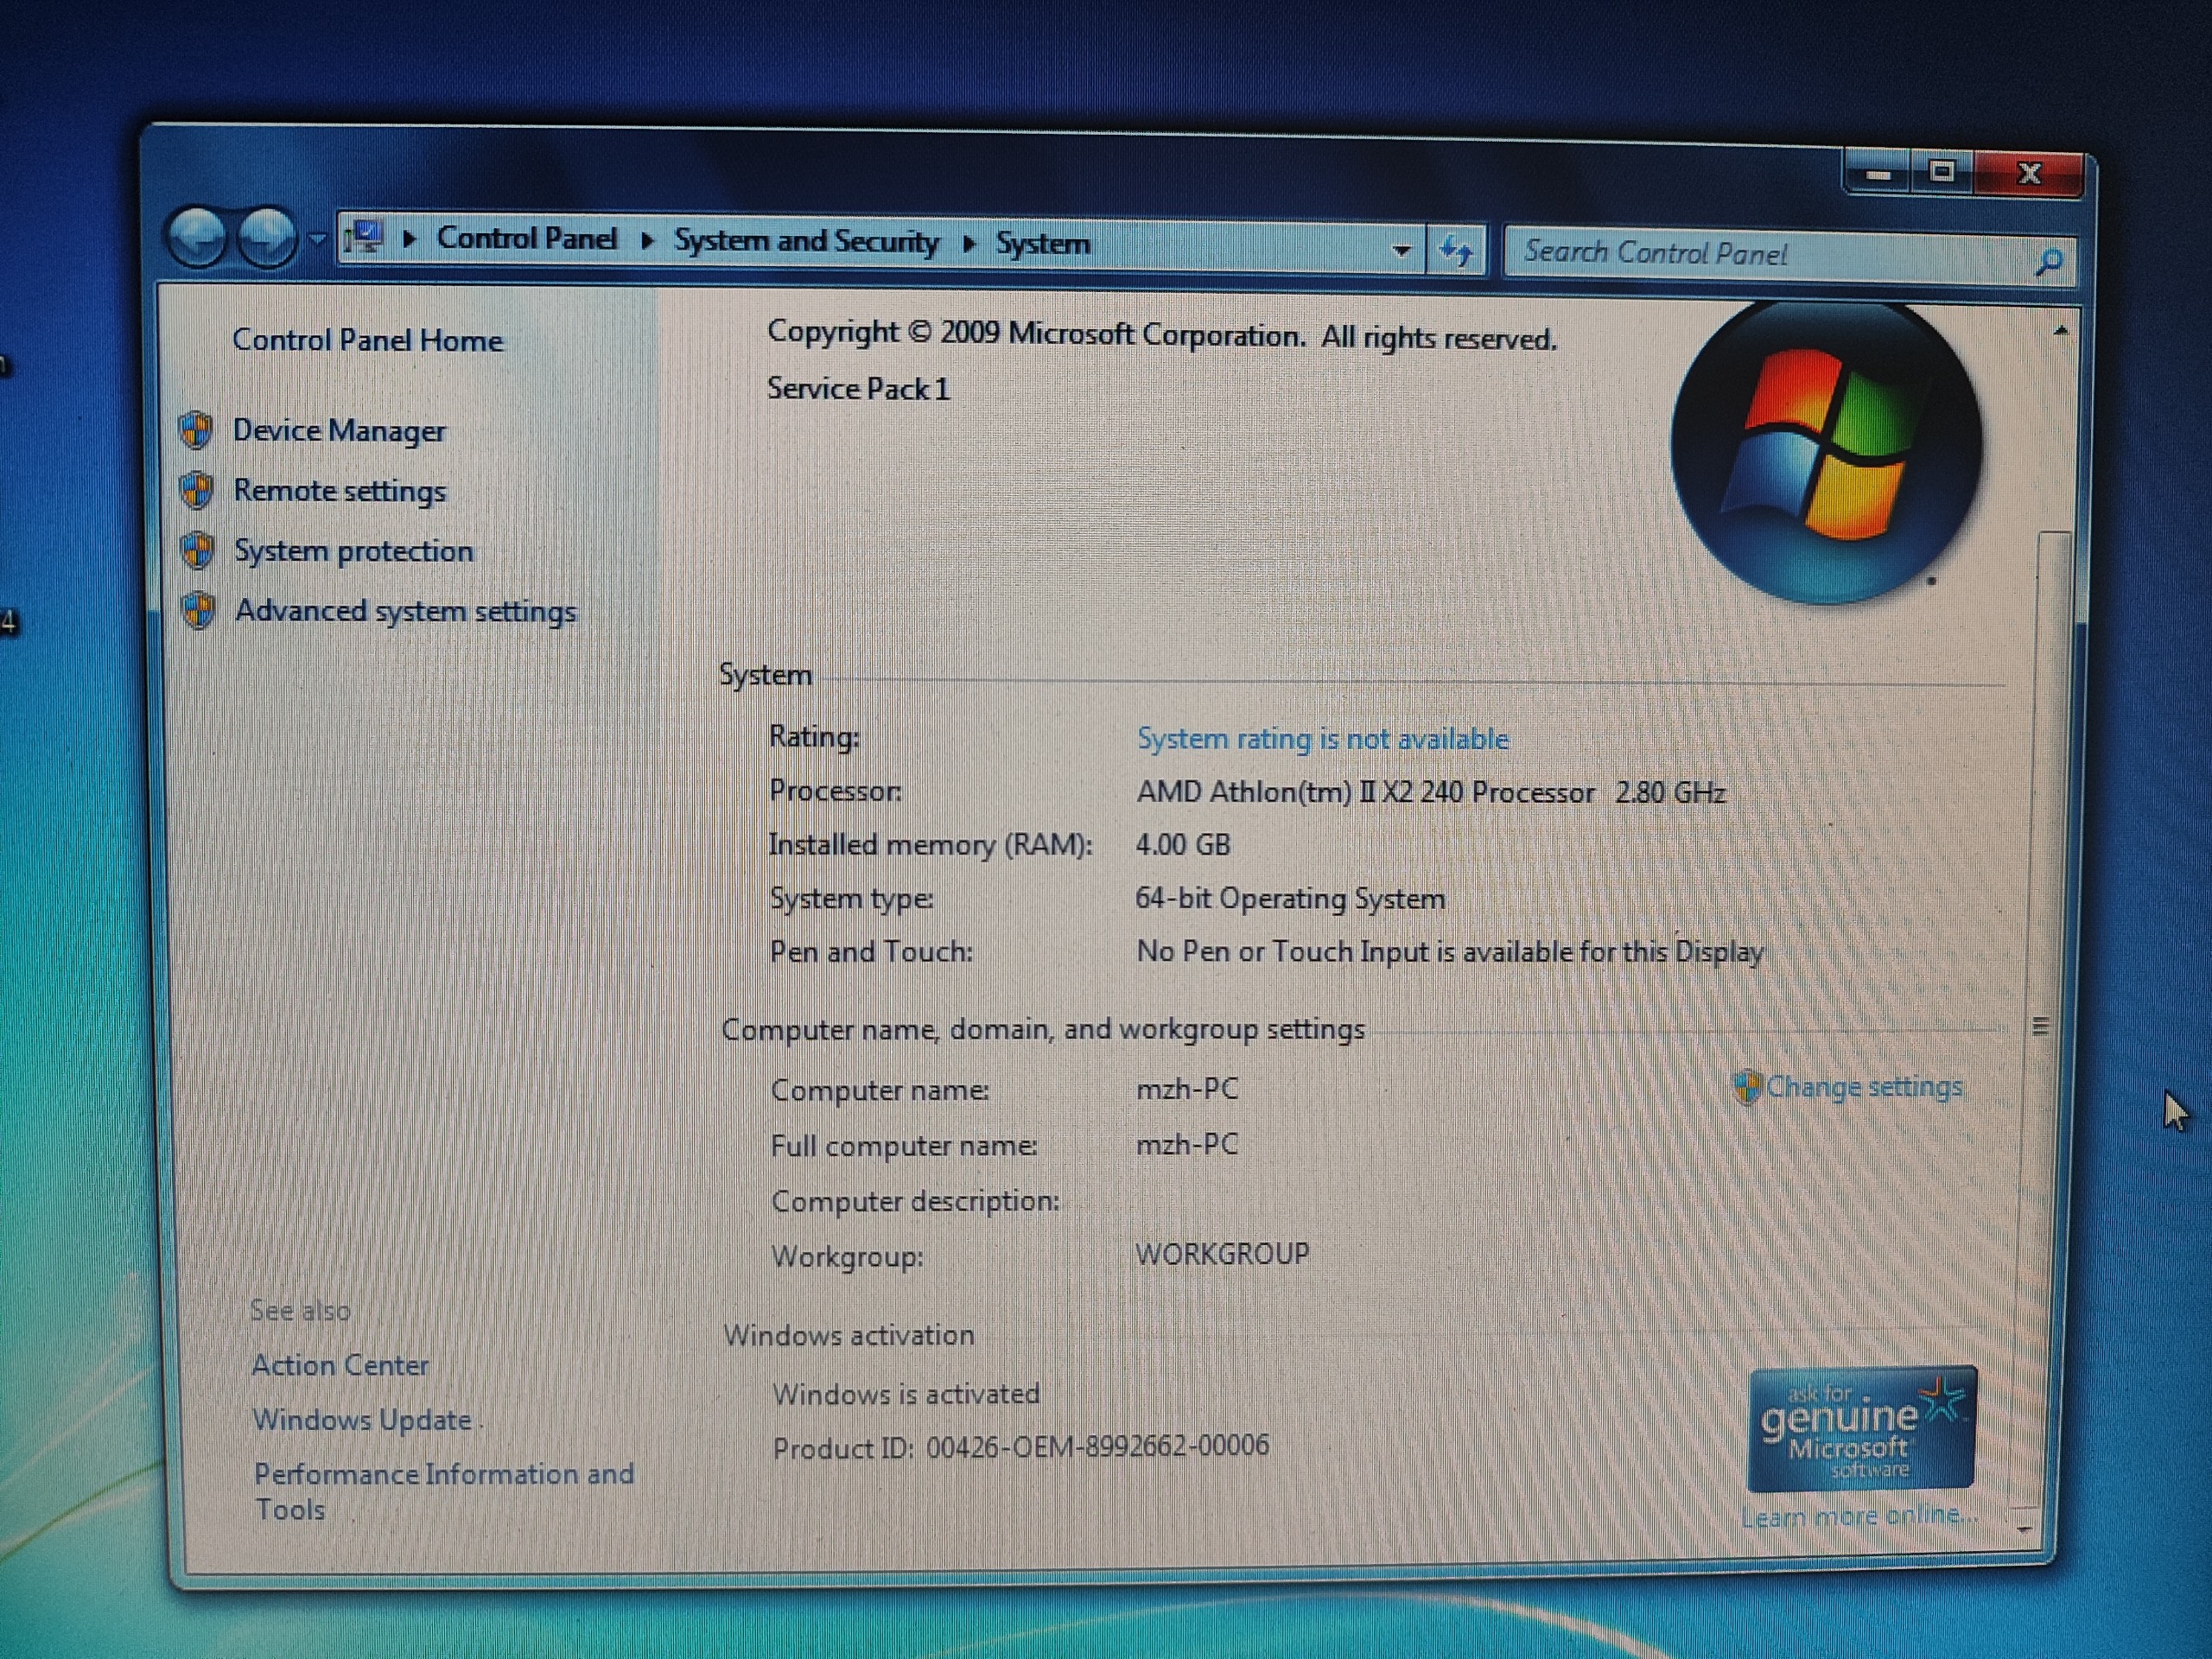Click the Forward navigation arrow button
This screenshot has height=1659, width=2212.
click(x=267, y=238)
